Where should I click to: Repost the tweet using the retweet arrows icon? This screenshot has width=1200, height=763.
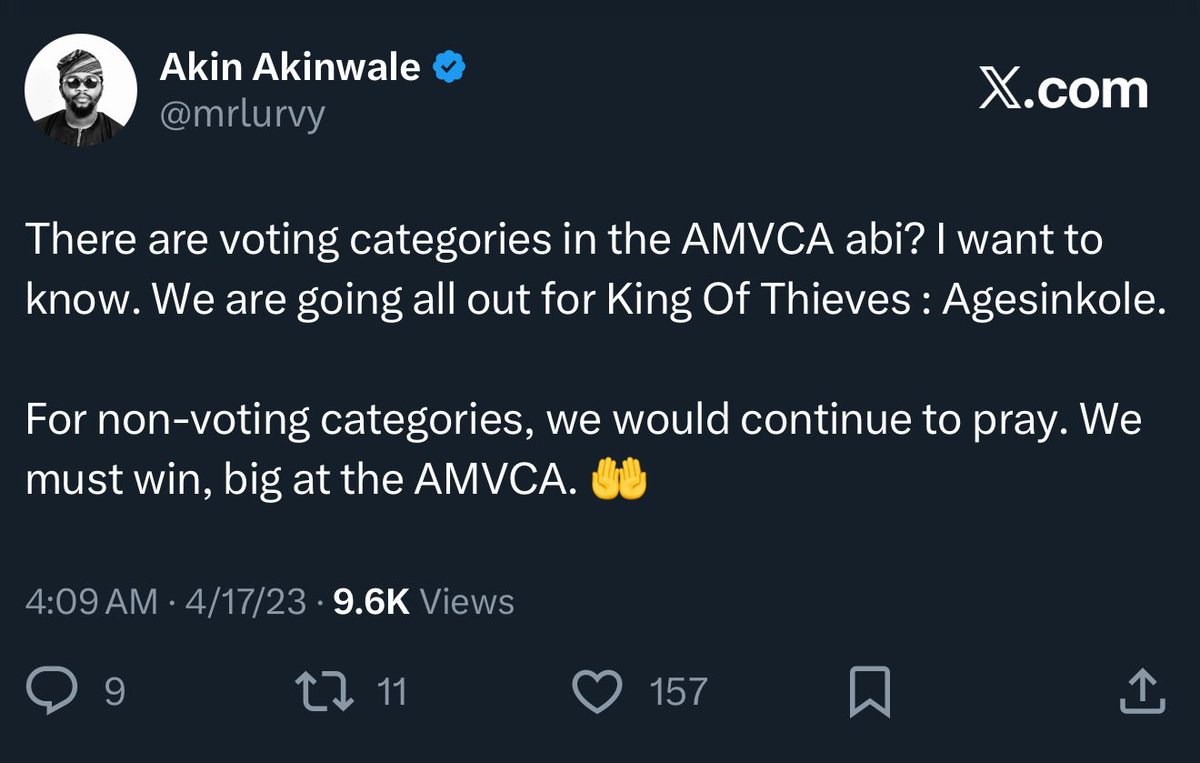(x=327, y=691)
